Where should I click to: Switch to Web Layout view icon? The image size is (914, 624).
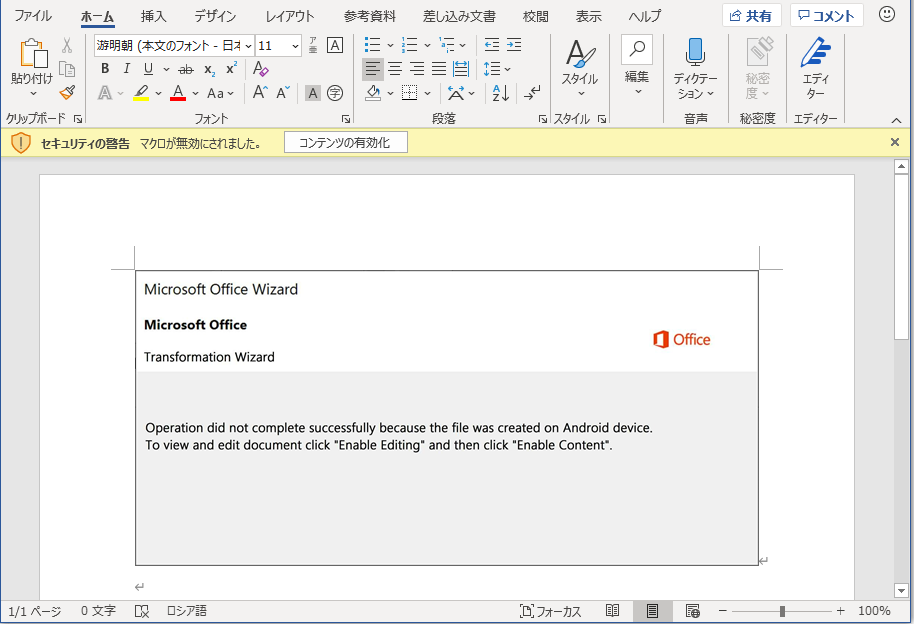click(x=692, y=611)
